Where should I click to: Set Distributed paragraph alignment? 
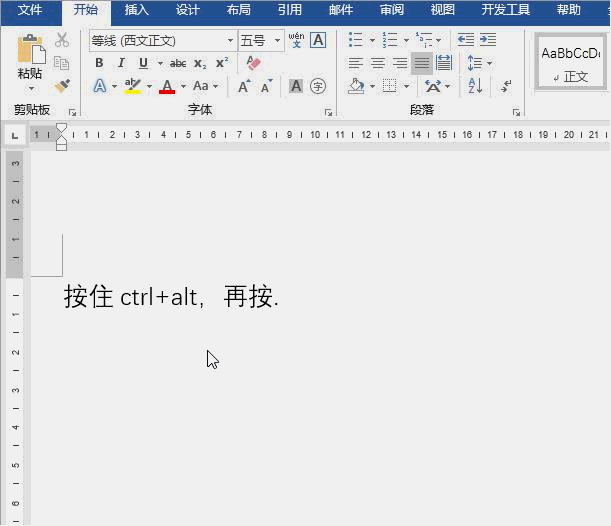coord(444,63)
